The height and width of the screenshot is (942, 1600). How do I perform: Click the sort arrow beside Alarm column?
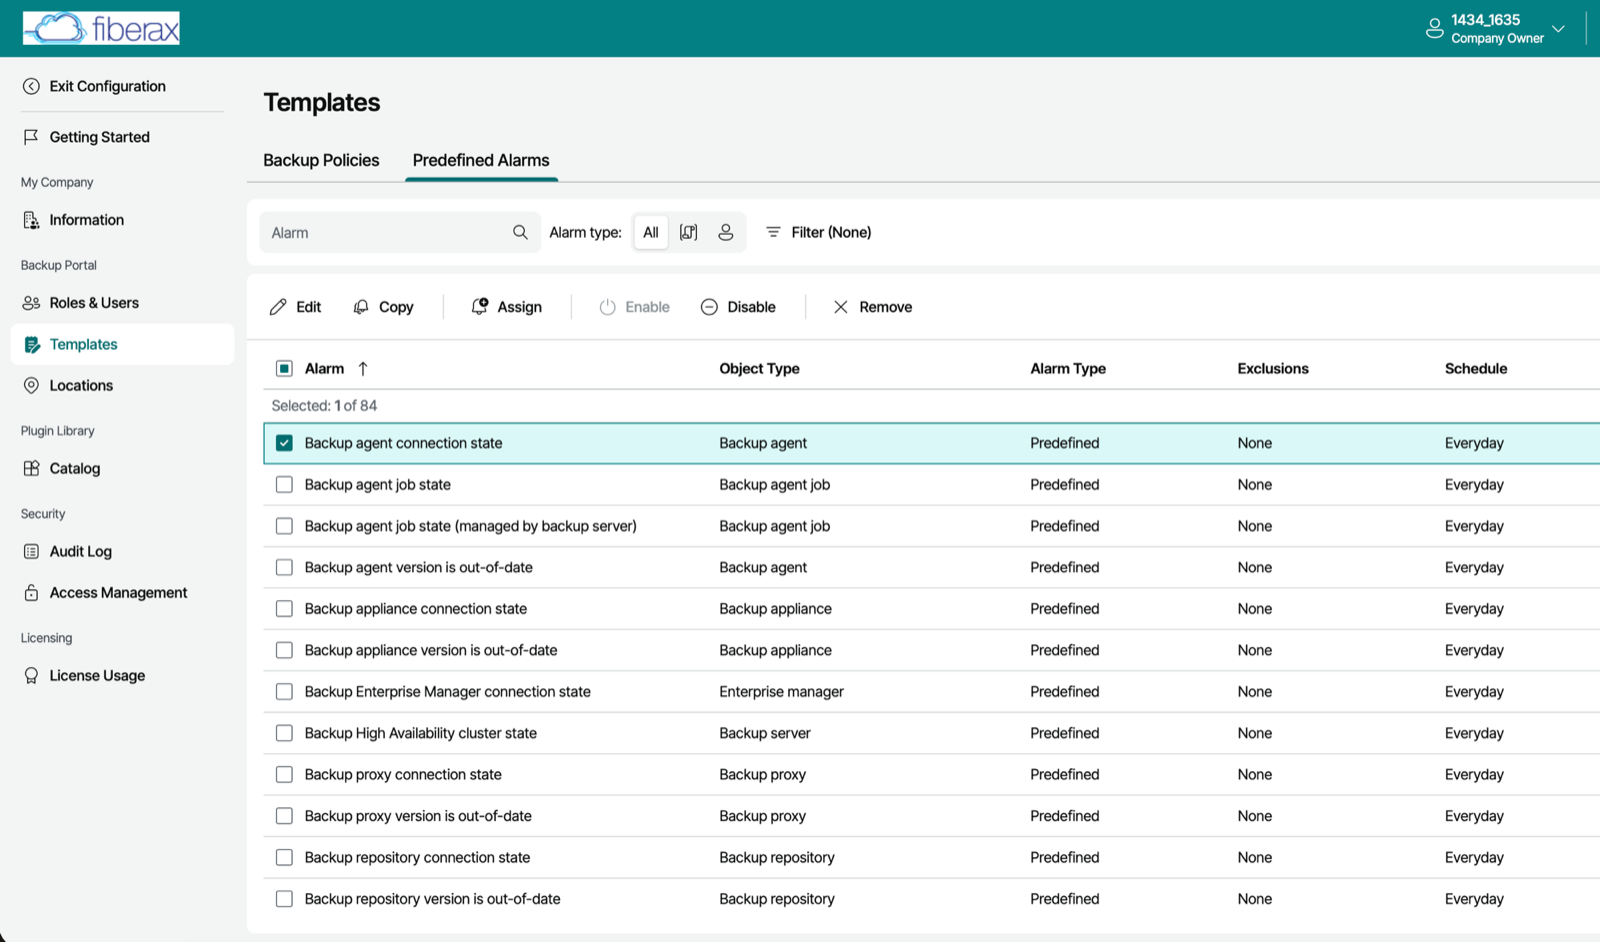[x=363, y=369]
